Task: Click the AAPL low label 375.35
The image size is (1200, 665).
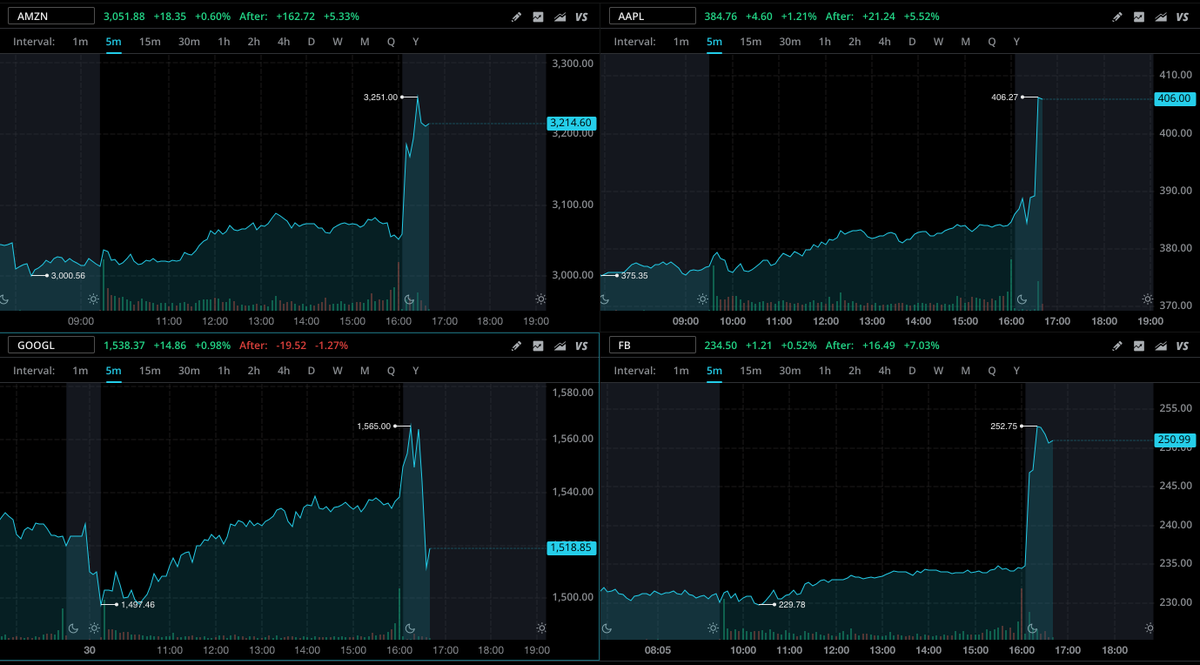Action: pos(634,275)
